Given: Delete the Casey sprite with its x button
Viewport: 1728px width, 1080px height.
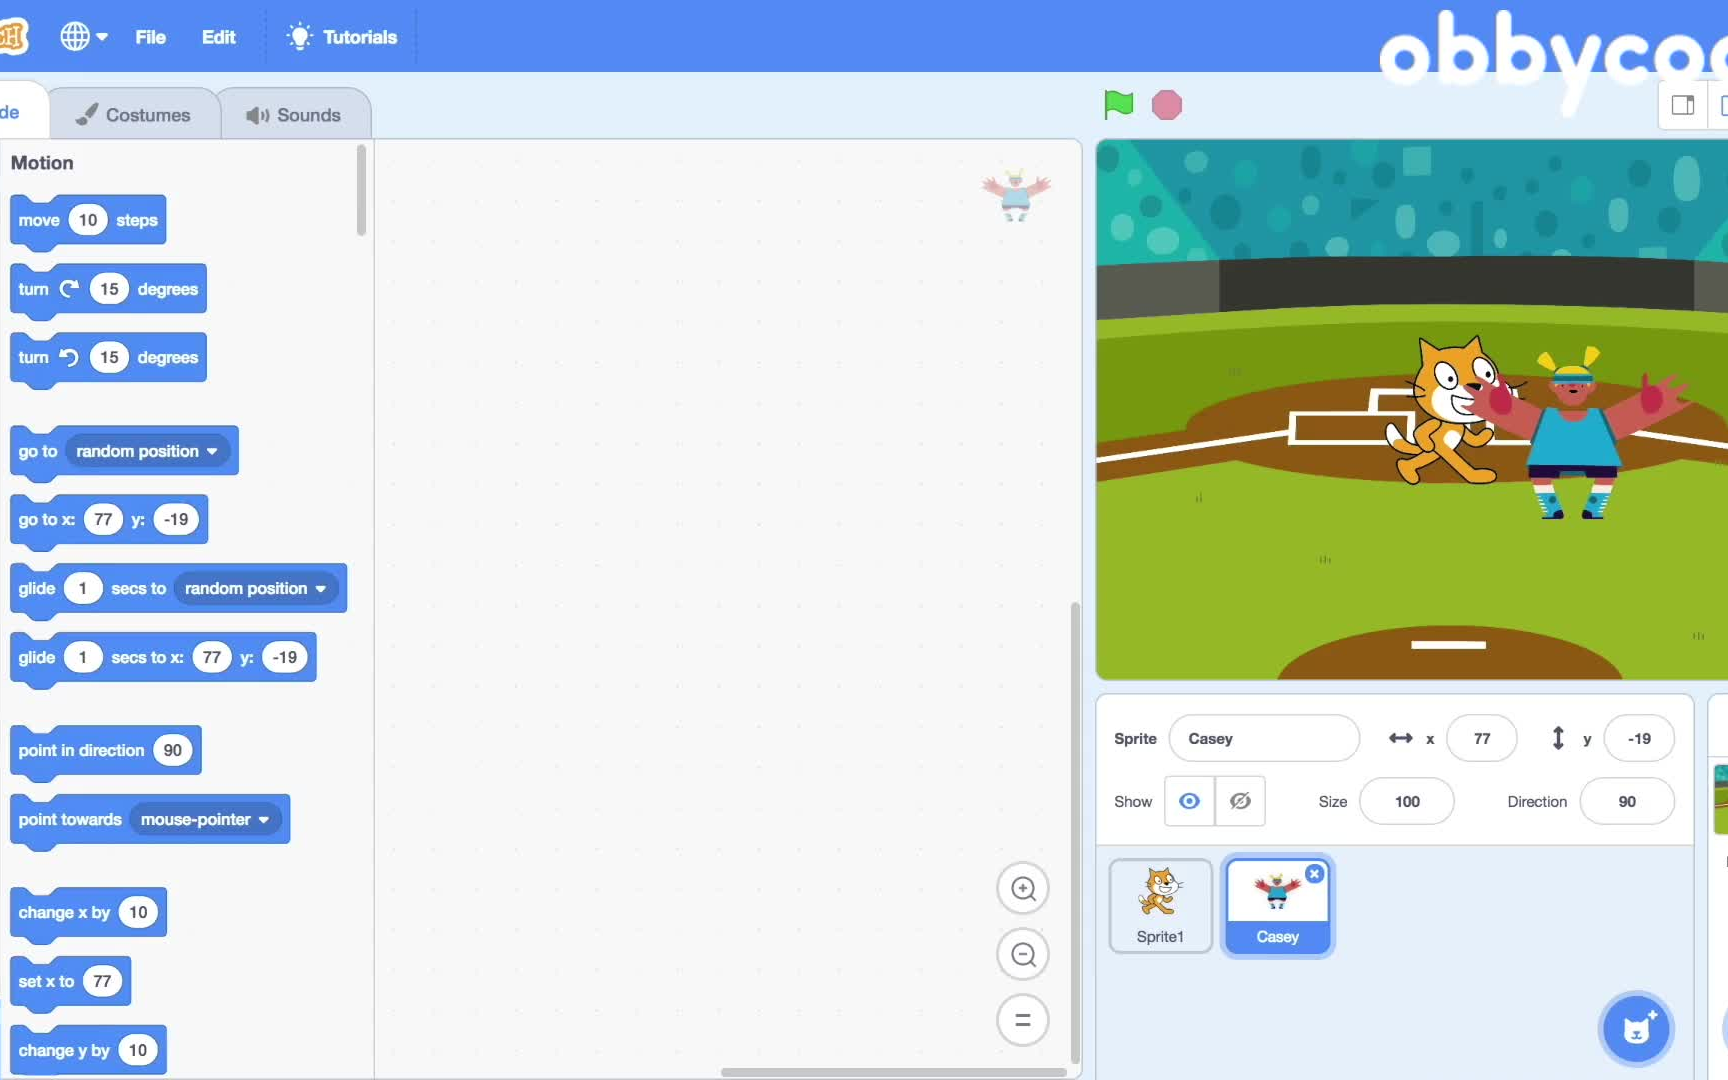Looking at the screenshot, I should pyautogui.click(x=1314, y=873).
